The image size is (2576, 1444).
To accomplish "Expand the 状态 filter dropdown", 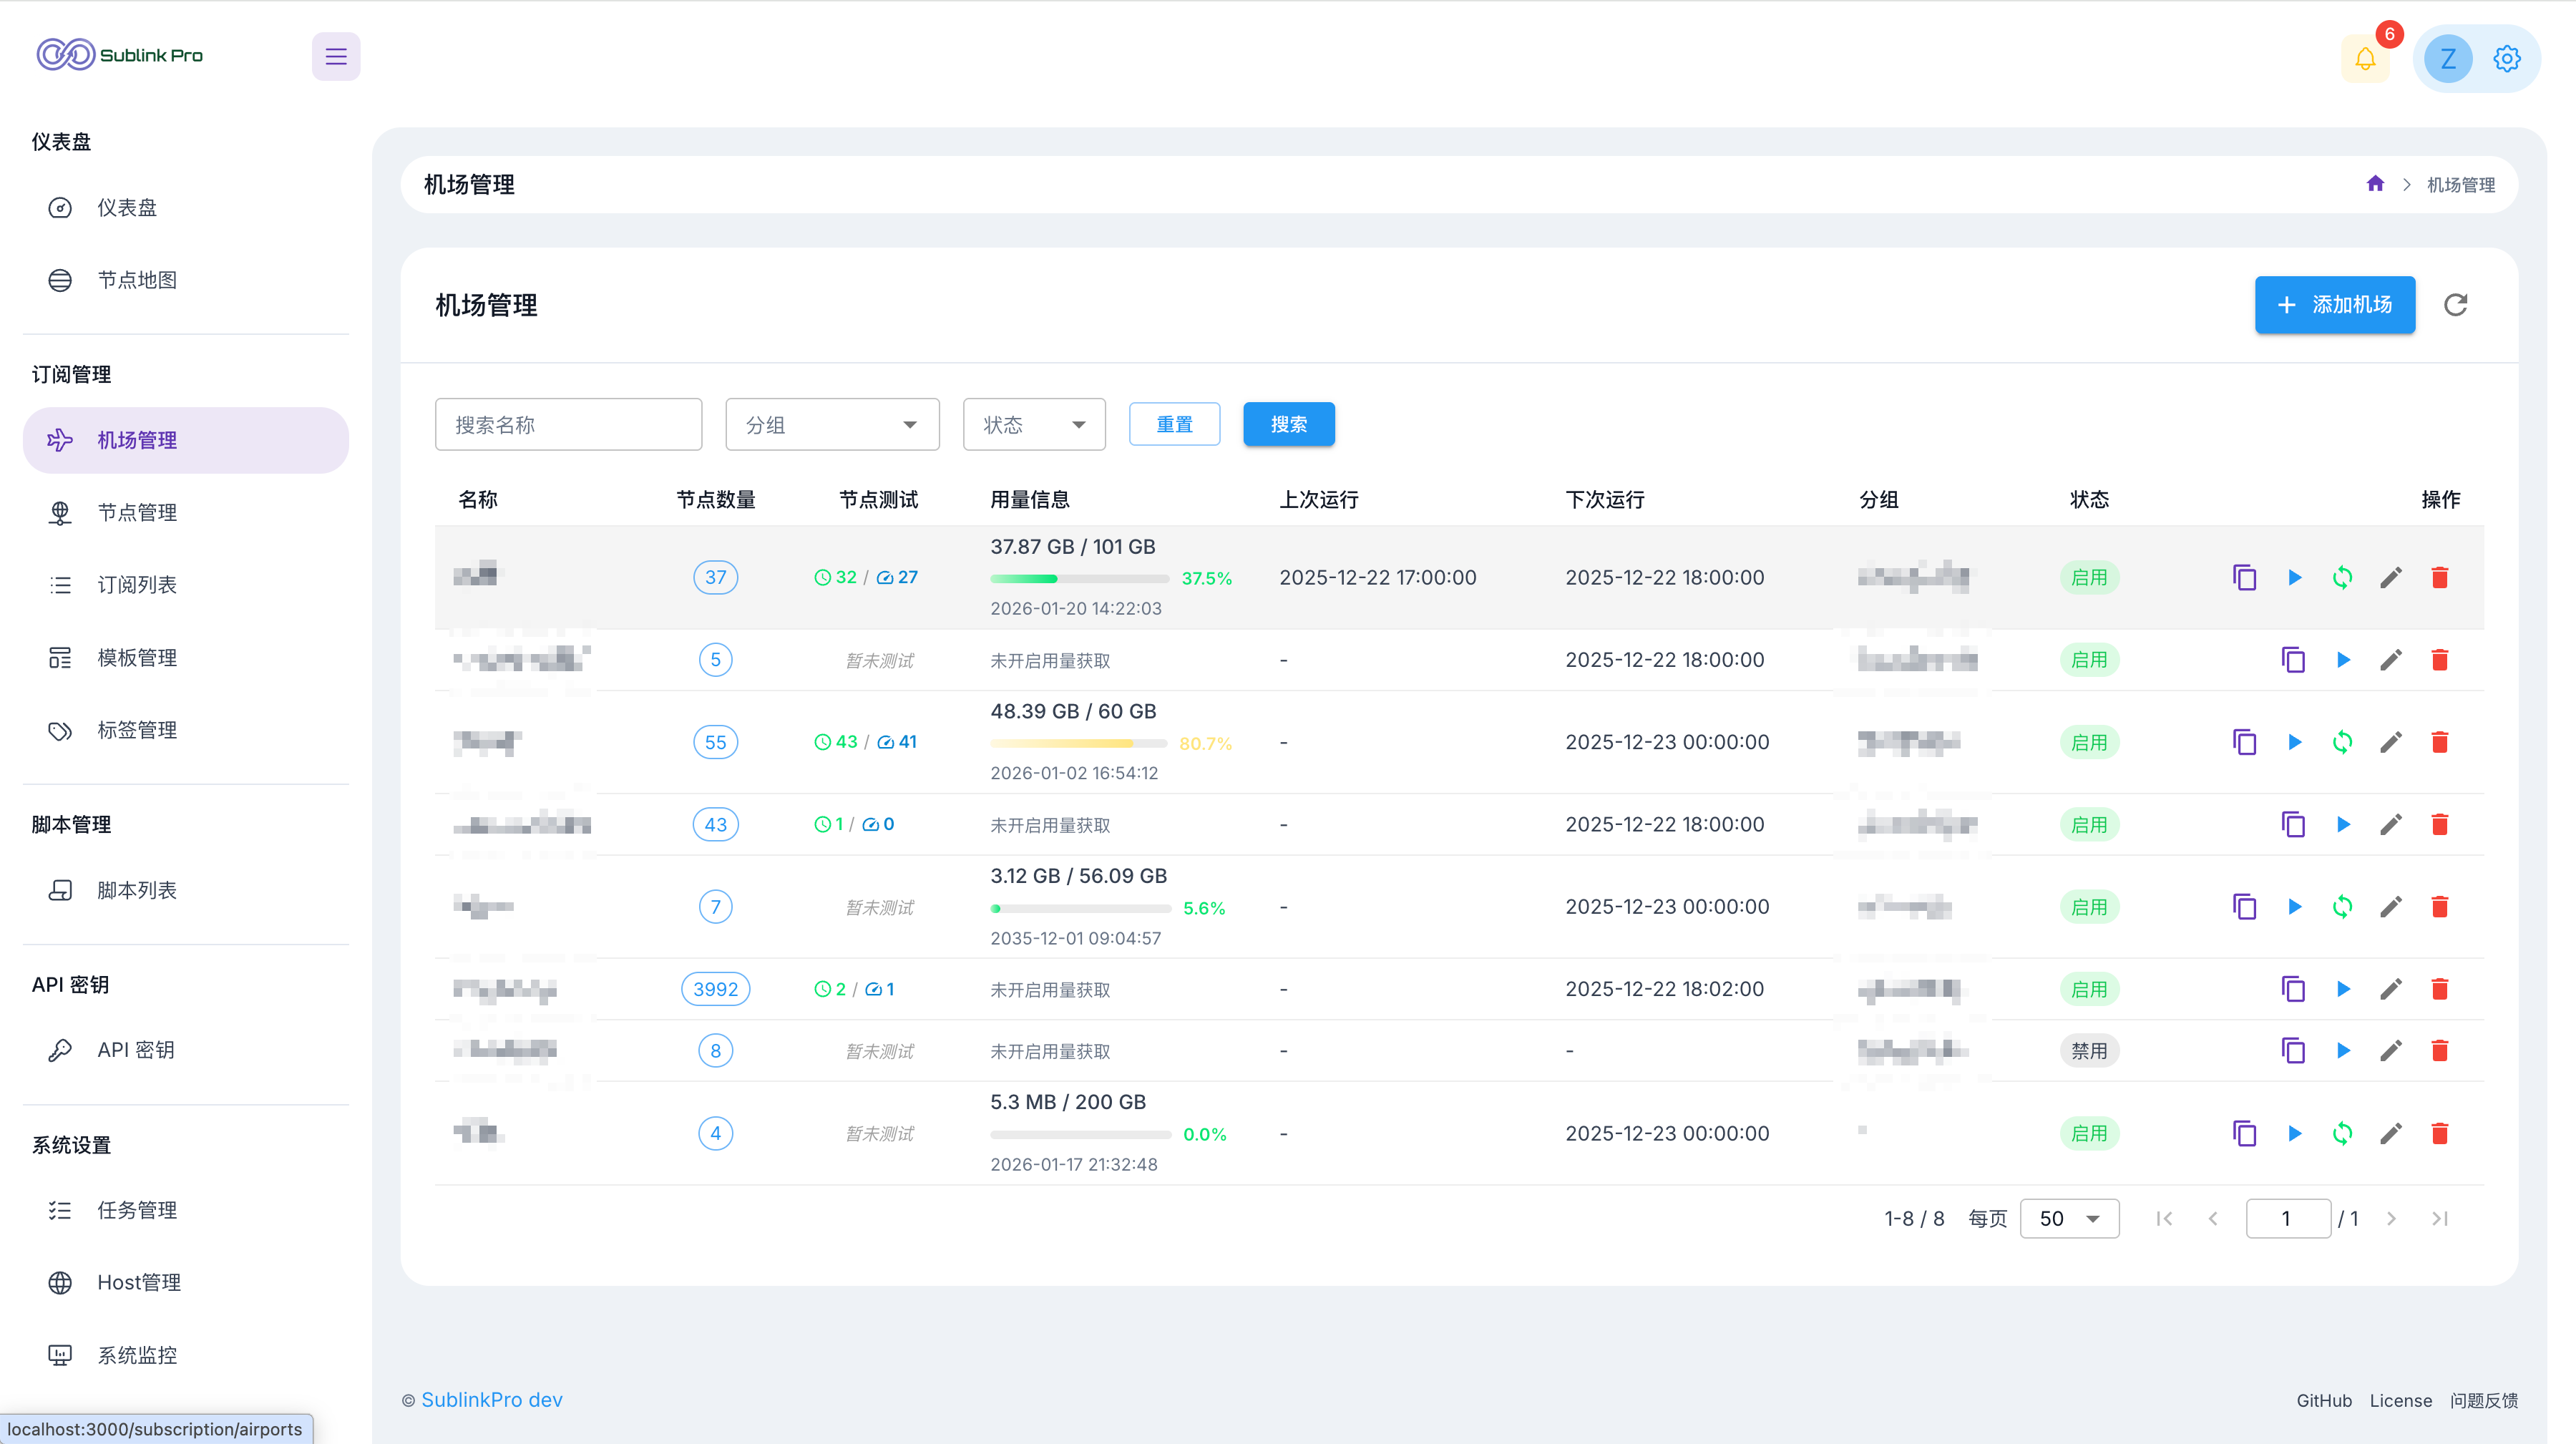I will point(1034,425).
